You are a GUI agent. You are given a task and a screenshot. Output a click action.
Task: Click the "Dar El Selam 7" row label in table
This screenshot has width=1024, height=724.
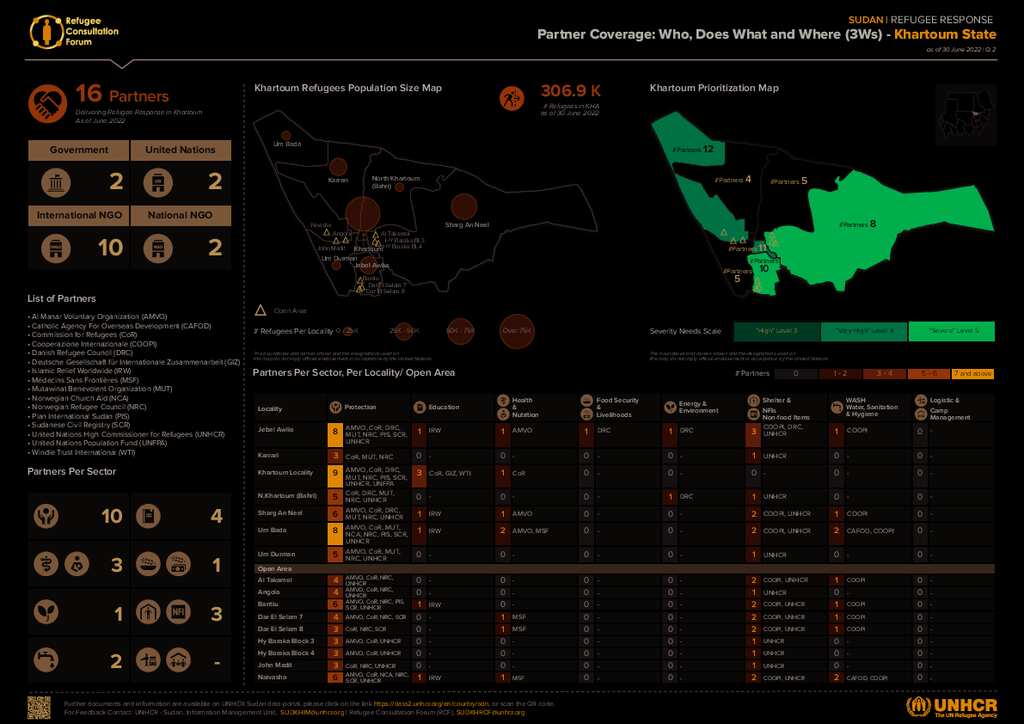(x=280, y=617)
